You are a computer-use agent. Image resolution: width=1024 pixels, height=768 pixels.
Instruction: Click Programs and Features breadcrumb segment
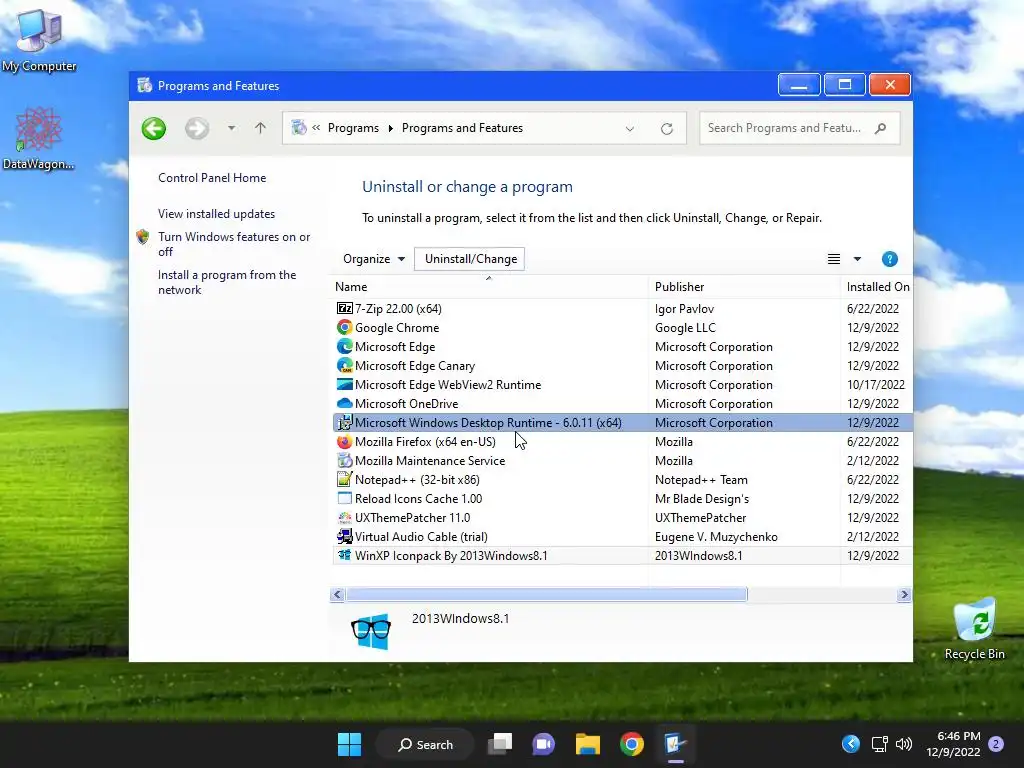[462, 128]
